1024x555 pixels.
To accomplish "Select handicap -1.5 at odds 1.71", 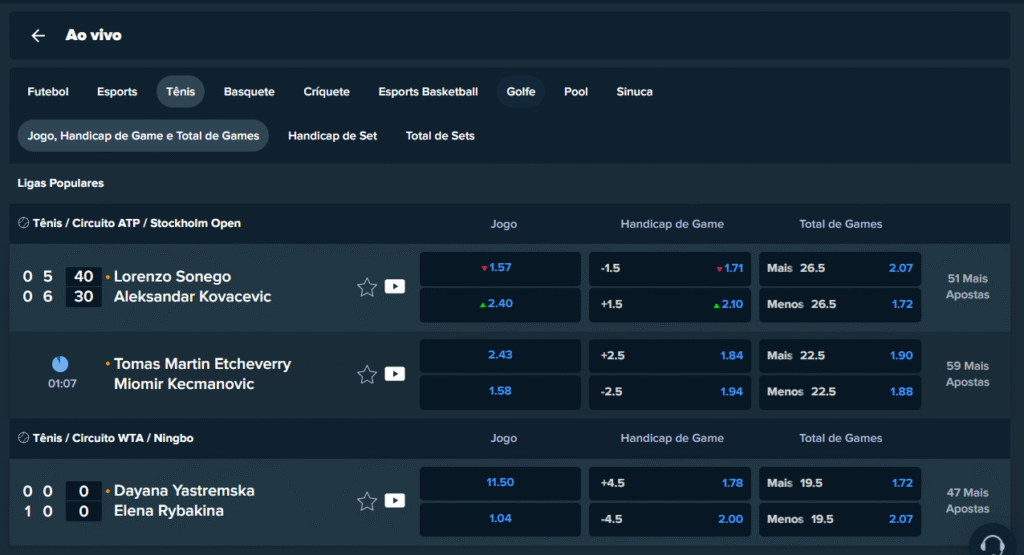I will (x=670, y=268).
